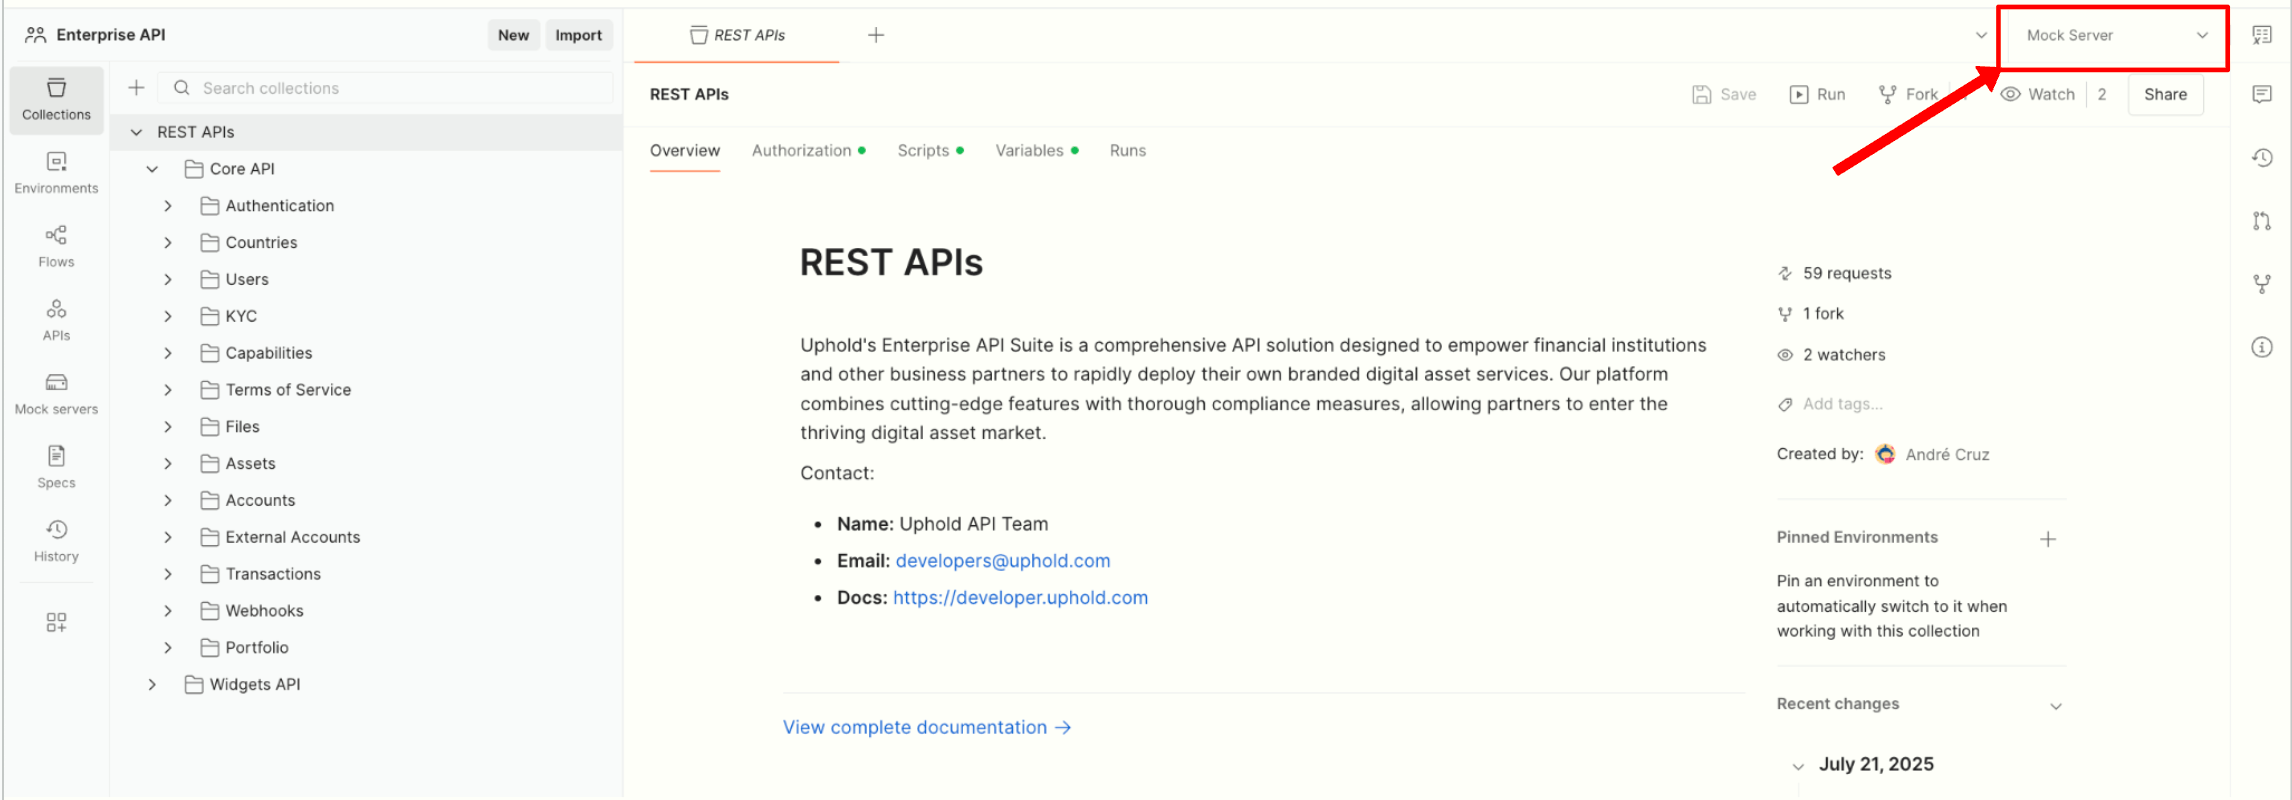Switch to the Runs tab
Screen dimensions: 2292x800
1128,150
